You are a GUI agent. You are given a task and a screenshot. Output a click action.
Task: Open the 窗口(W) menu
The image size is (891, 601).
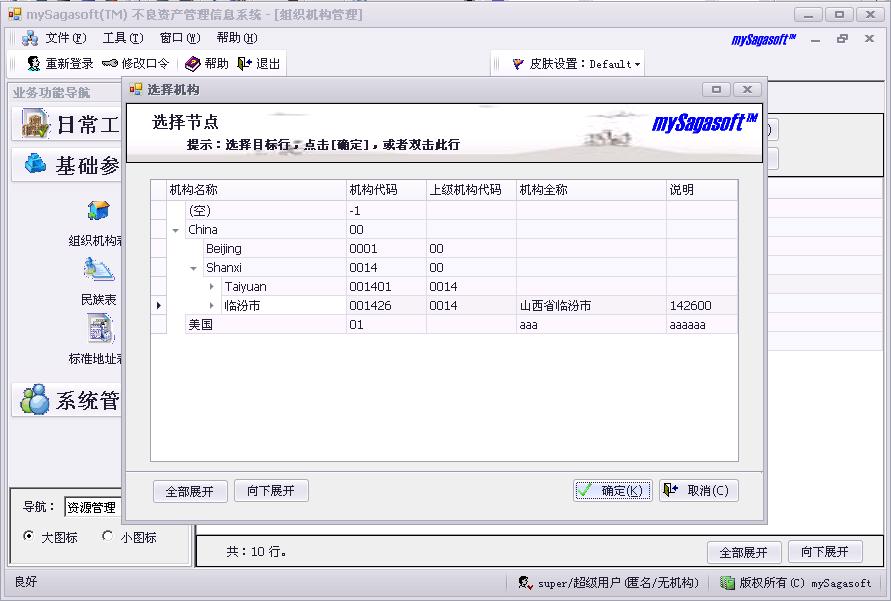pos(180,38)
